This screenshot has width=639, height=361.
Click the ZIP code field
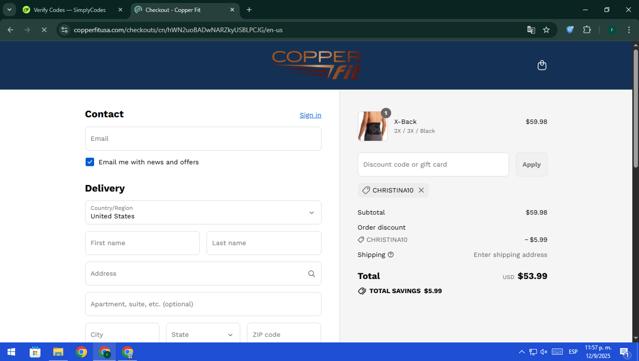(284, 335)
